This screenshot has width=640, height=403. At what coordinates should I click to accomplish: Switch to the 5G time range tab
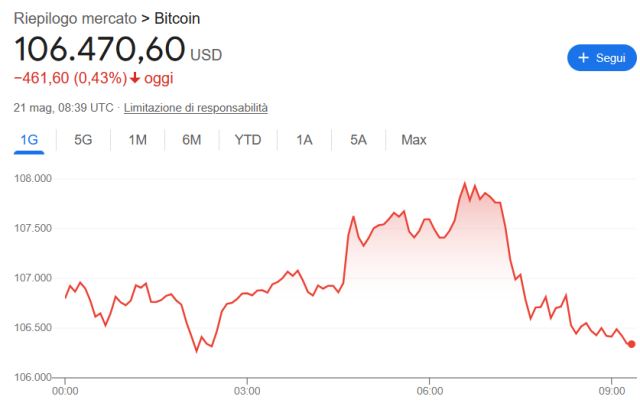pos(83,140)
